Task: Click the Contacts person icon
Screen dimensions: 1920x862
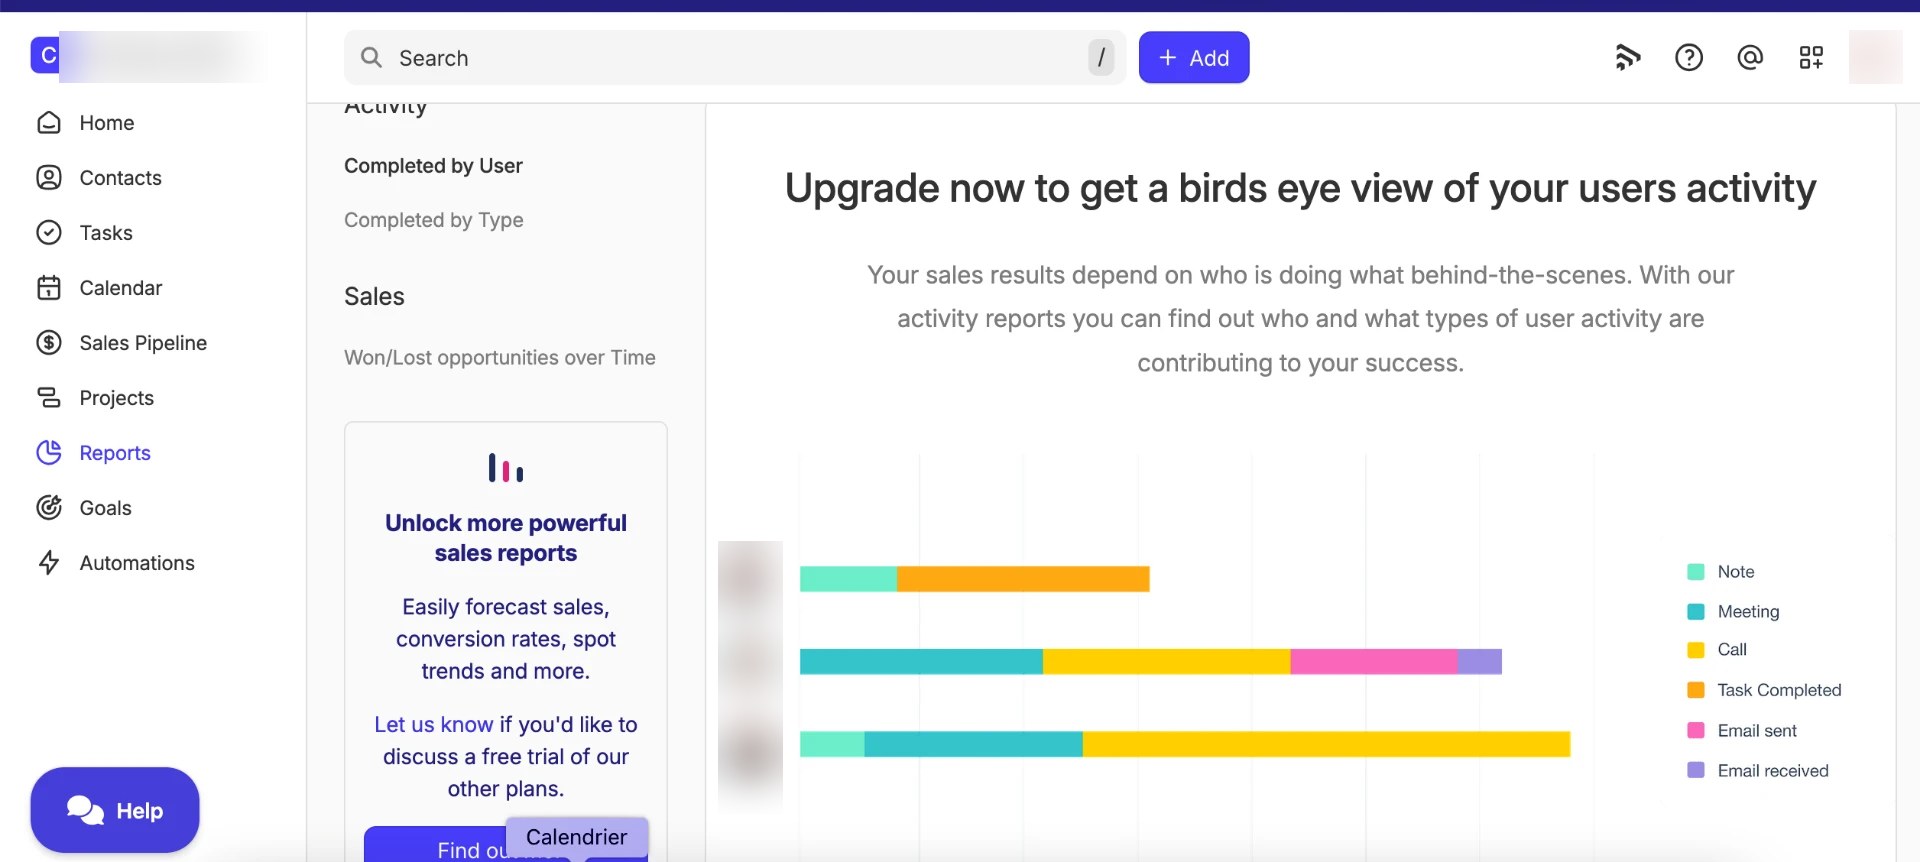Action: [x=49, y=178]
